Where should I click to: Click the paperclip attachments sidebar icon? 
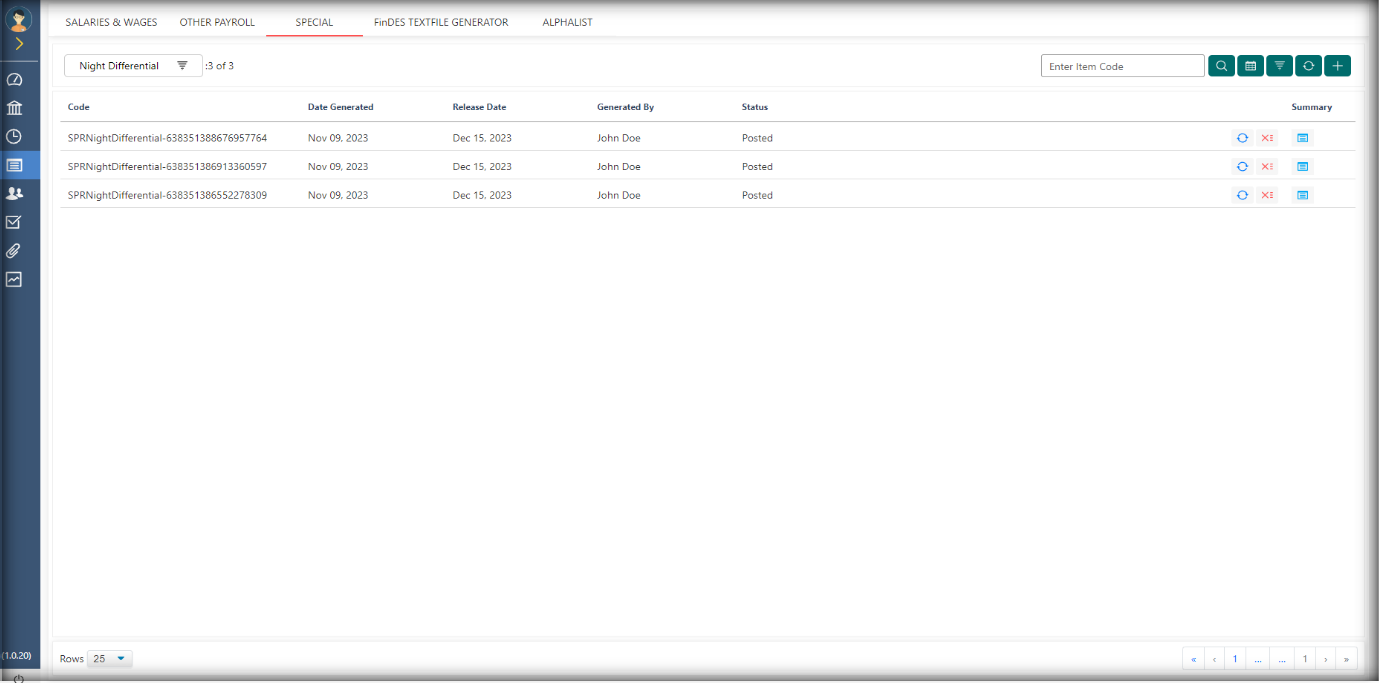point(14,251)
